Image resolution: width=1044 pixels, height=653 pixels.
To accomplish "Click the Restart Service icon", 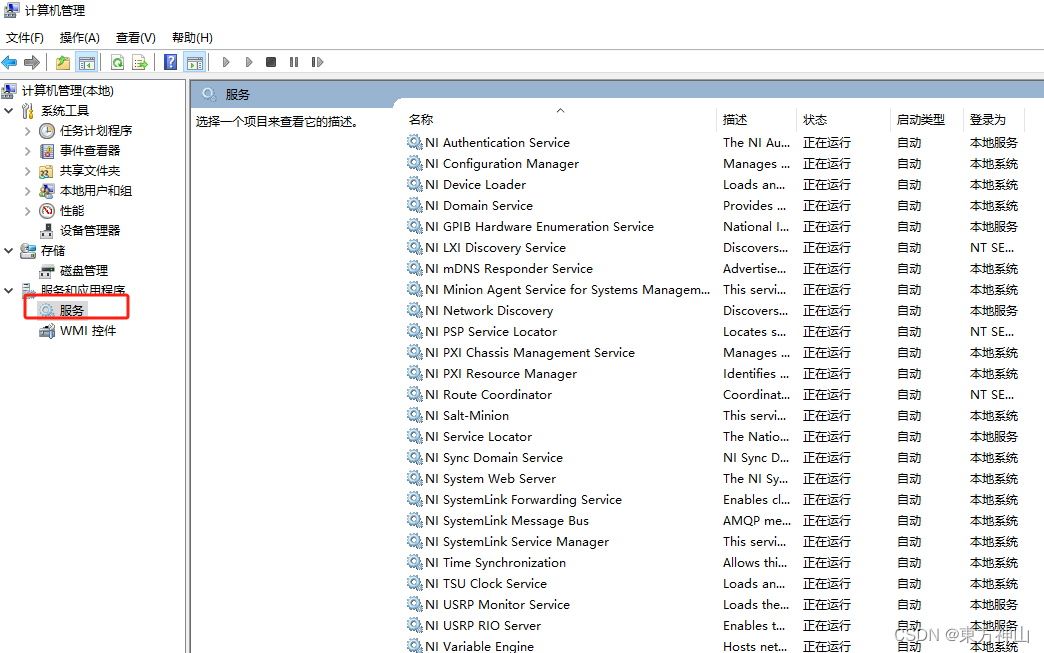I will pyautogui.click(x=318, y=62).
